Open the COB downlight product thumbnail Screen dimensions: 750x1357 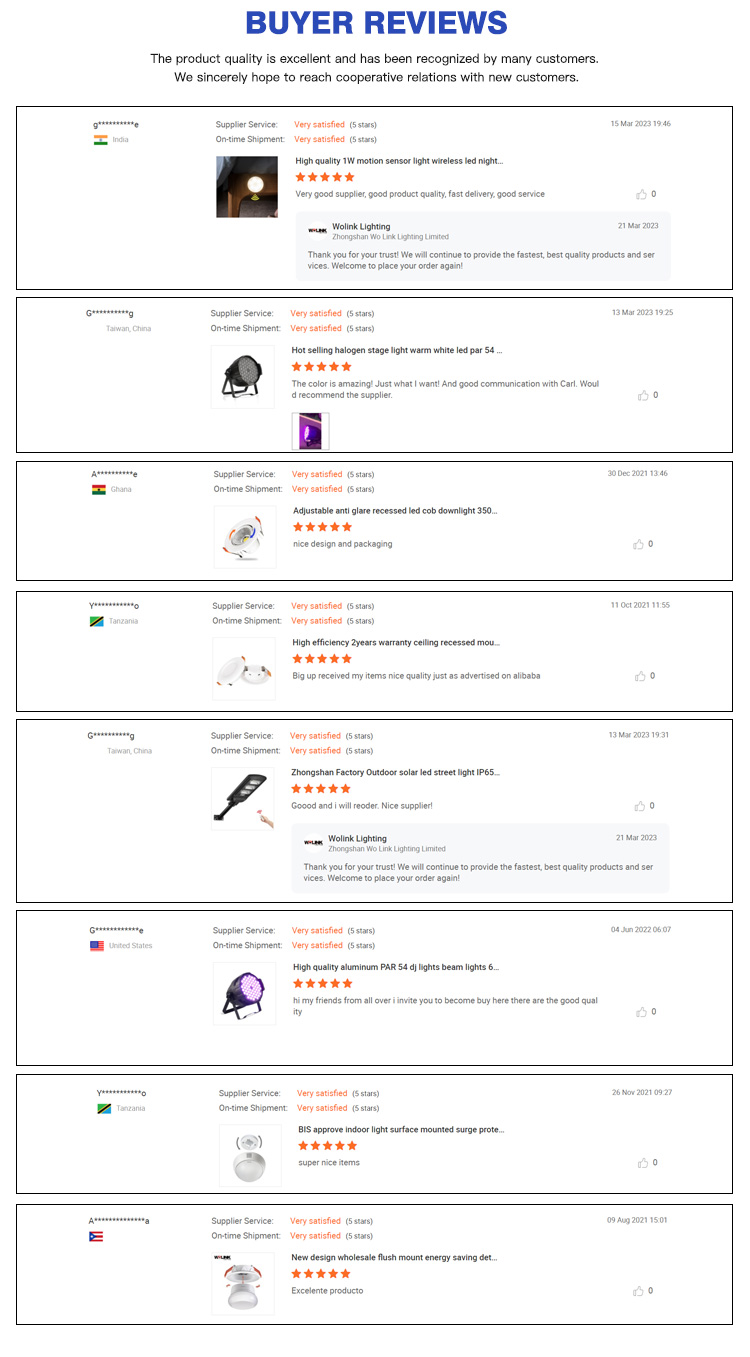pyautogui.click(x=245, y=537)
